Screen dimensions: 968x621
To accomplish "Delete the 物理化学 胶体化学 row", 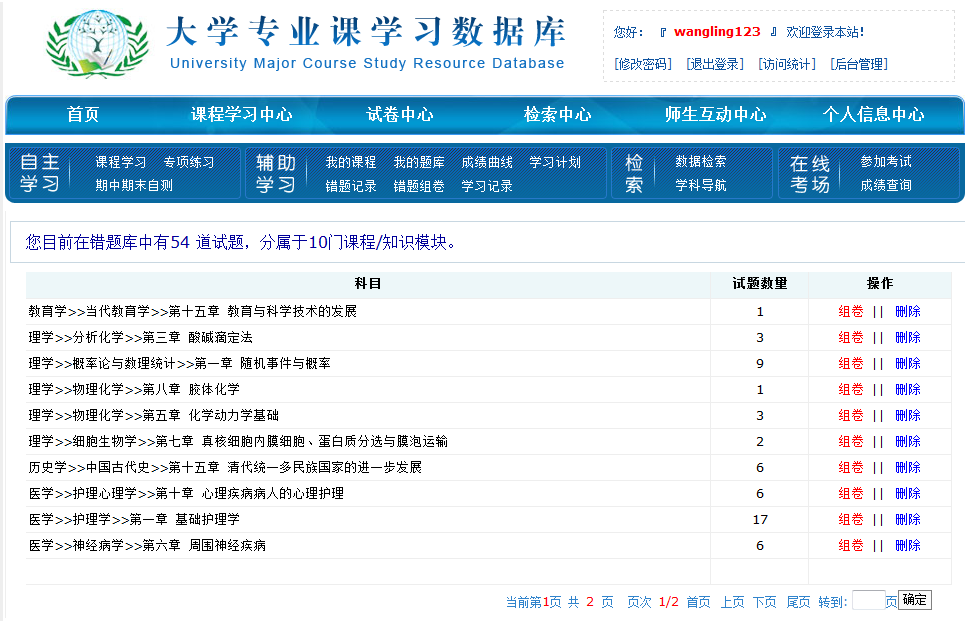I will [908, 389].
